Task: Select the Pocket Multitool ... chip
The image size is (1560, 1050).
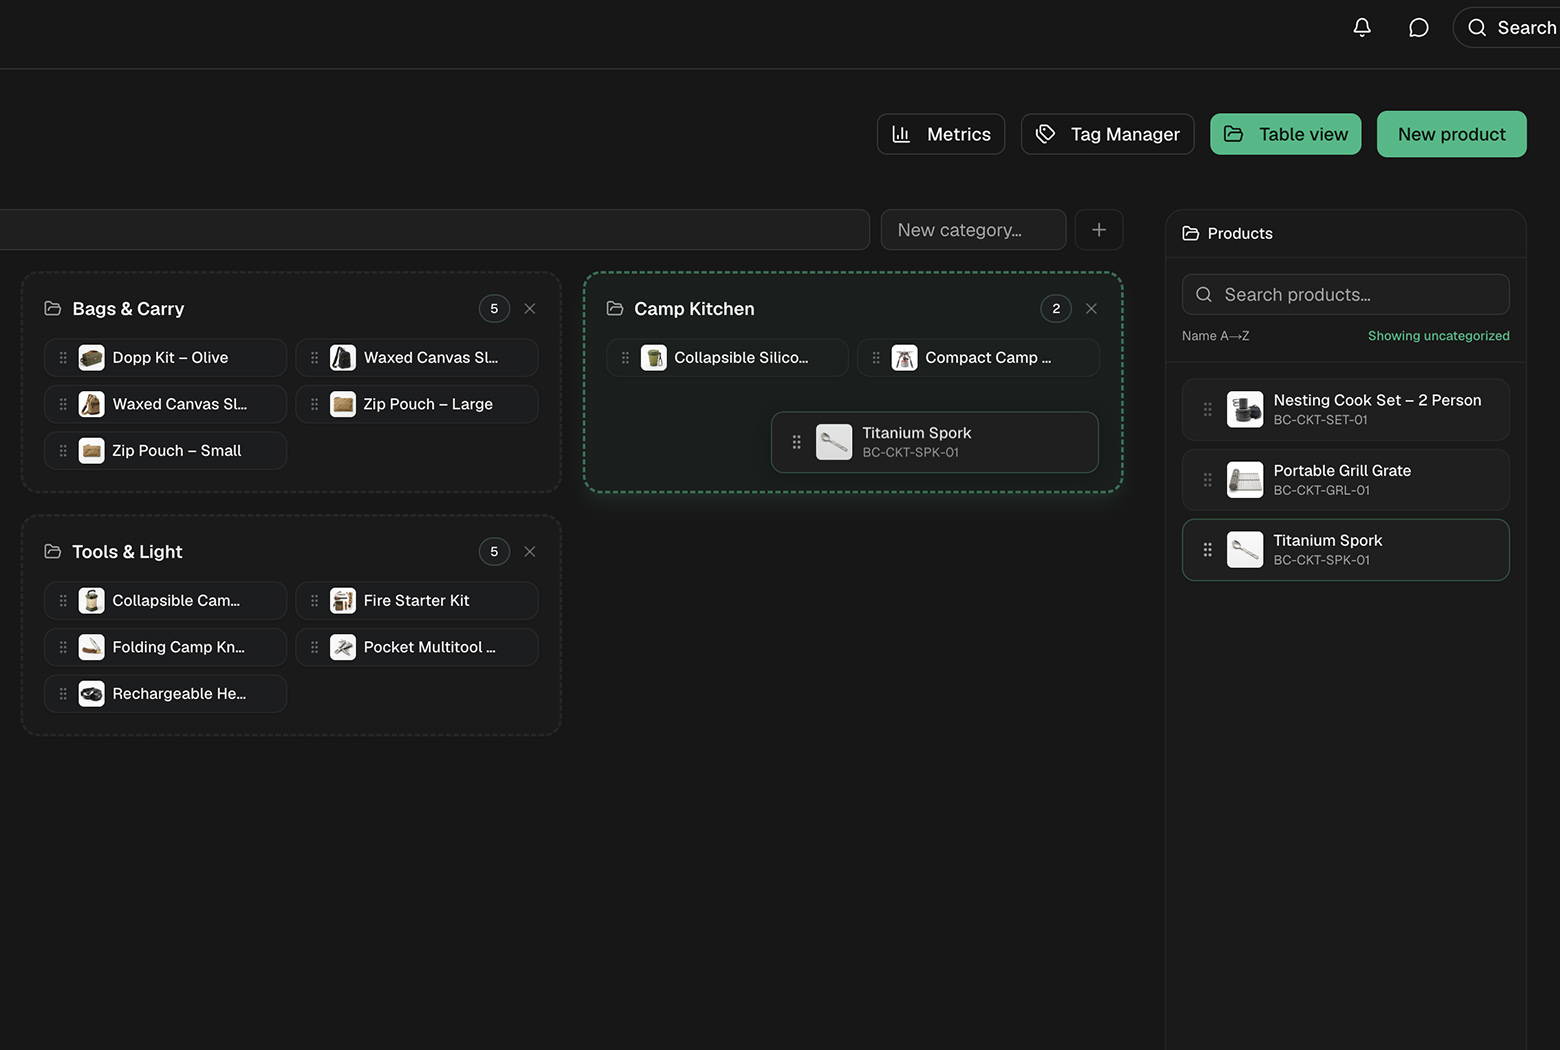Action: pos(417,648)
